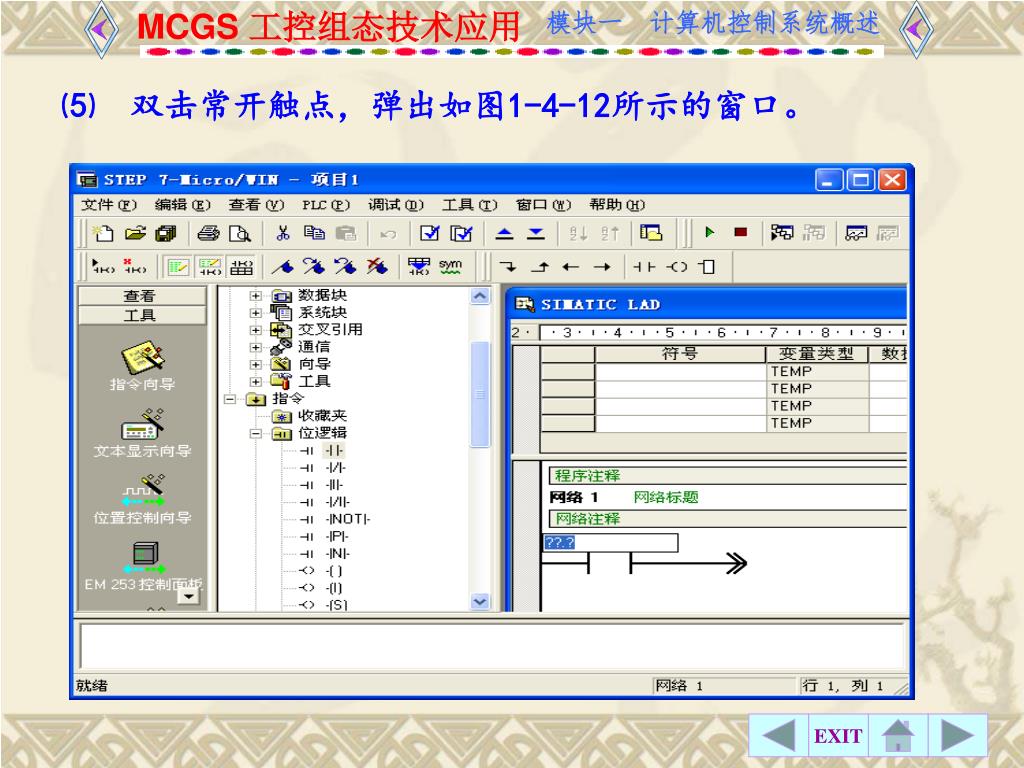1024x768 pixels.
Task: Toggle the symbol information table view
Action: pyautogui.click(x=241, y=266)
